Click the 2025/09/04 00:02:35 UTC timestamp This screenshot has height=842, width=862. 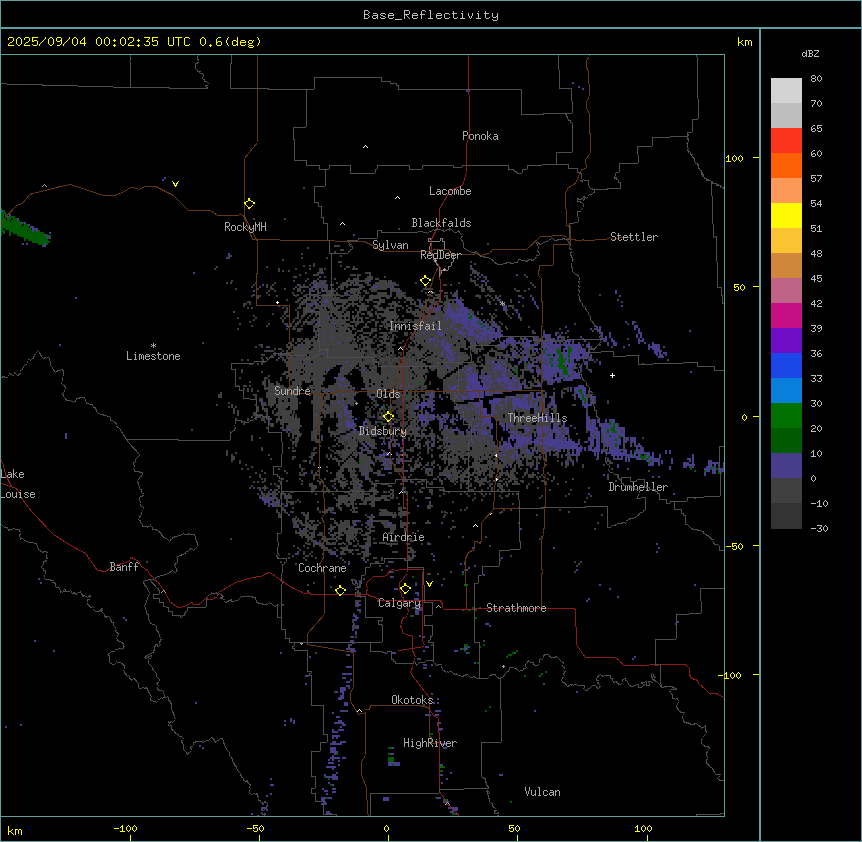(99, 42)
